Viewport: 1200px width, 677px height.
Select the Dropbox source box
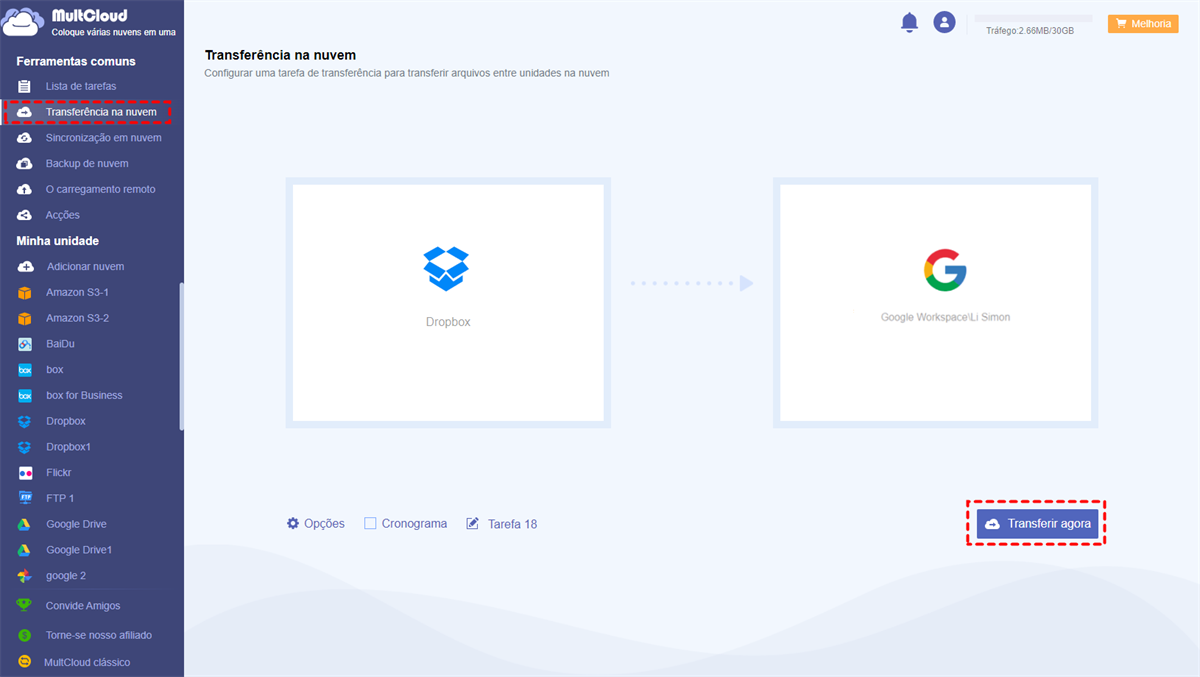tap(448, 302)
